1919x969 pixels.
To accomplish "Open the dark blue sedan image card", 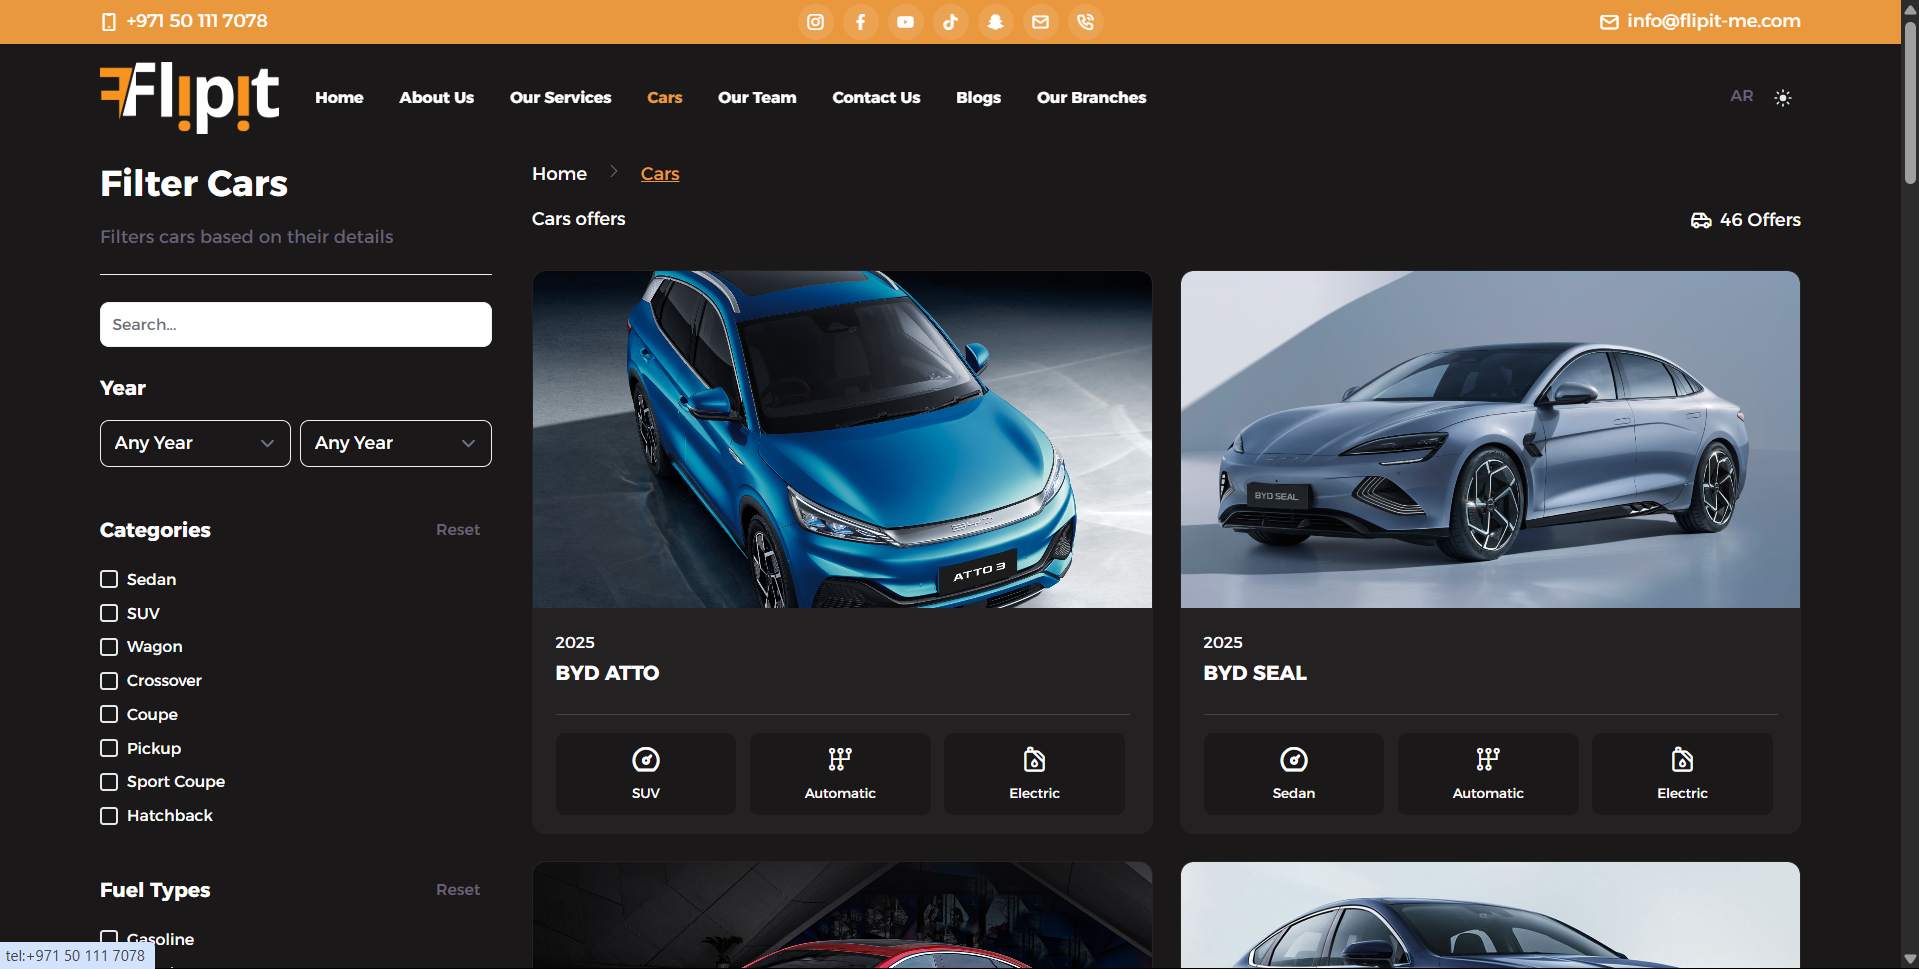I will 1490,915.
